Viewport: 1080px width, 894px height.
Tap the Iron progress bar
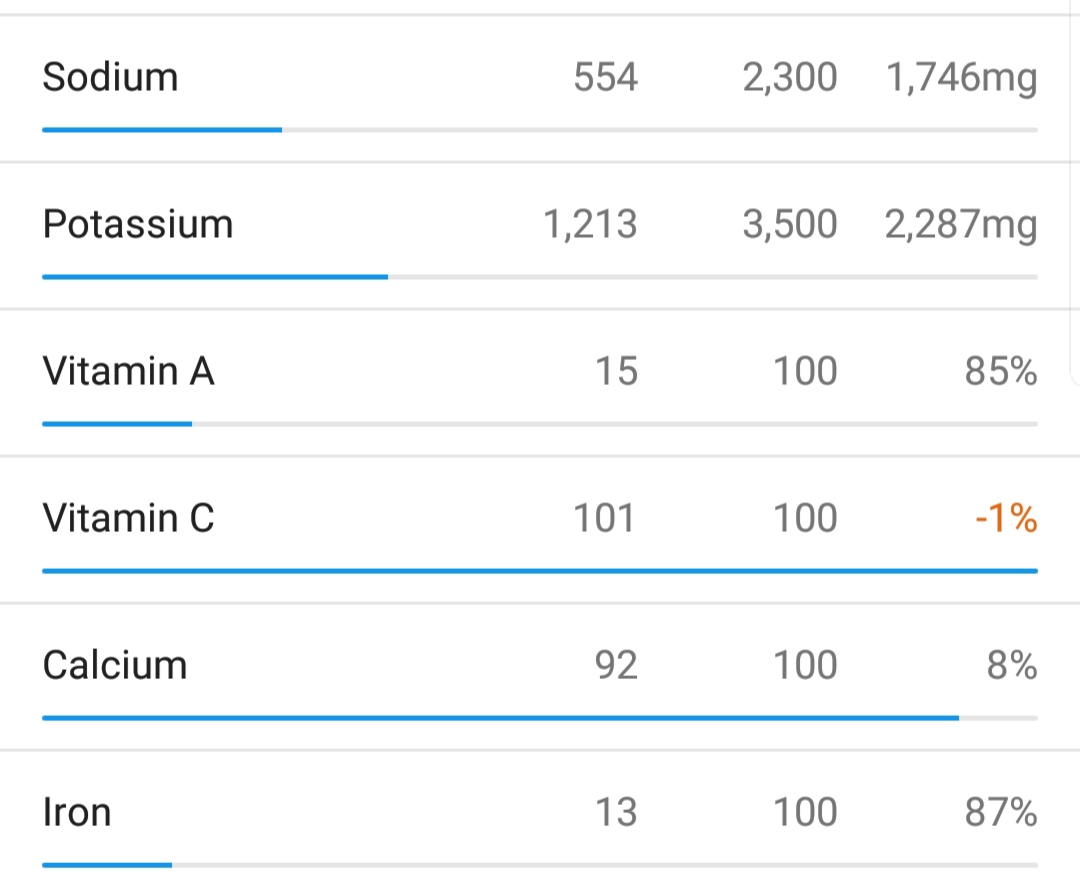click(539, 865)
